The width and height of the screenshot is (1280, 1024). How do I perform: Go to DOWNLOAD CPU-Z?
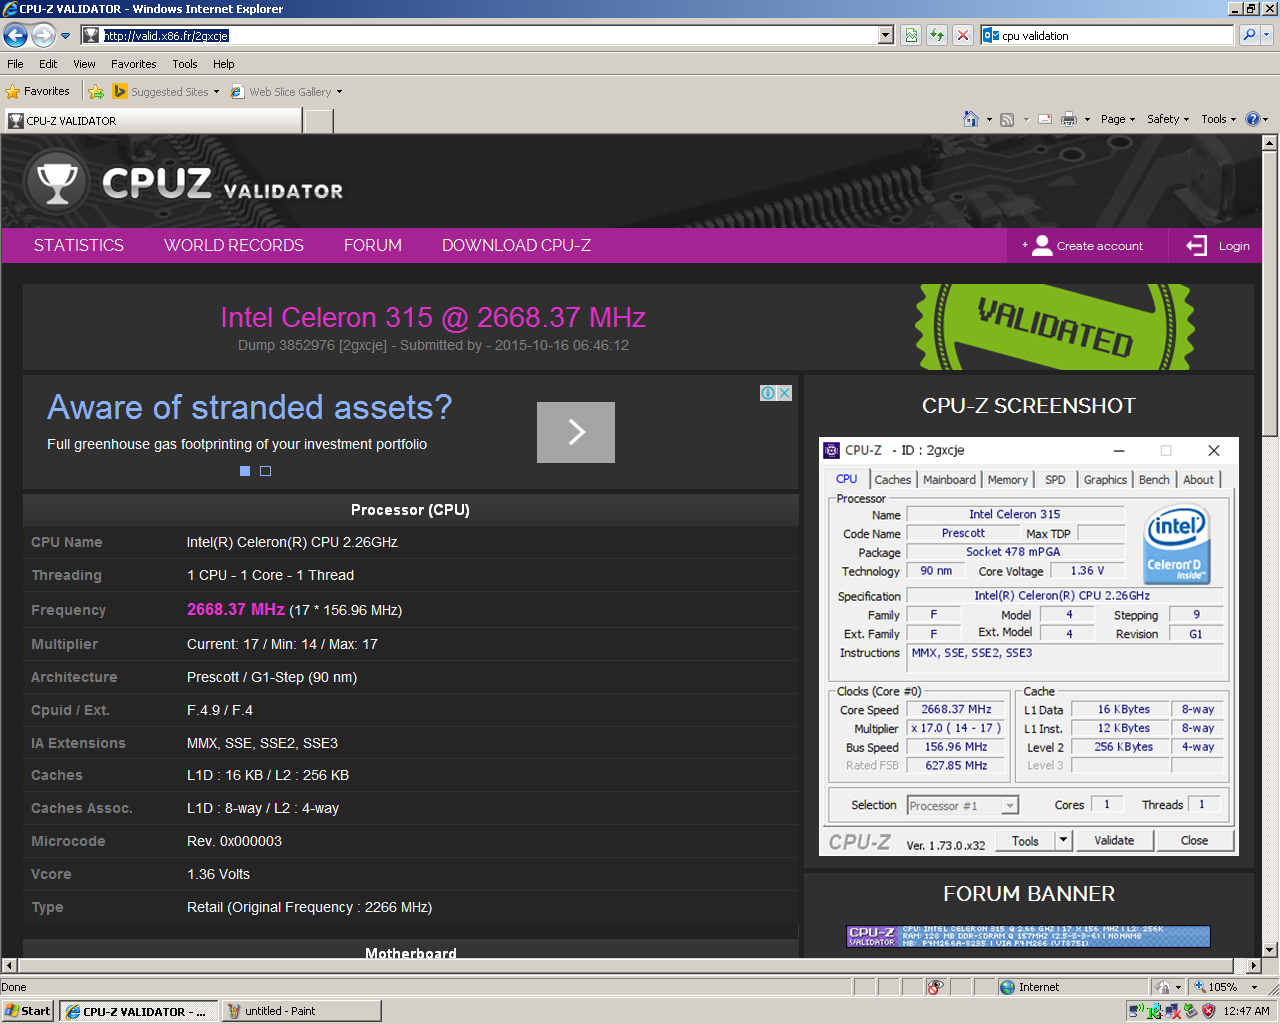coord(516,245)
